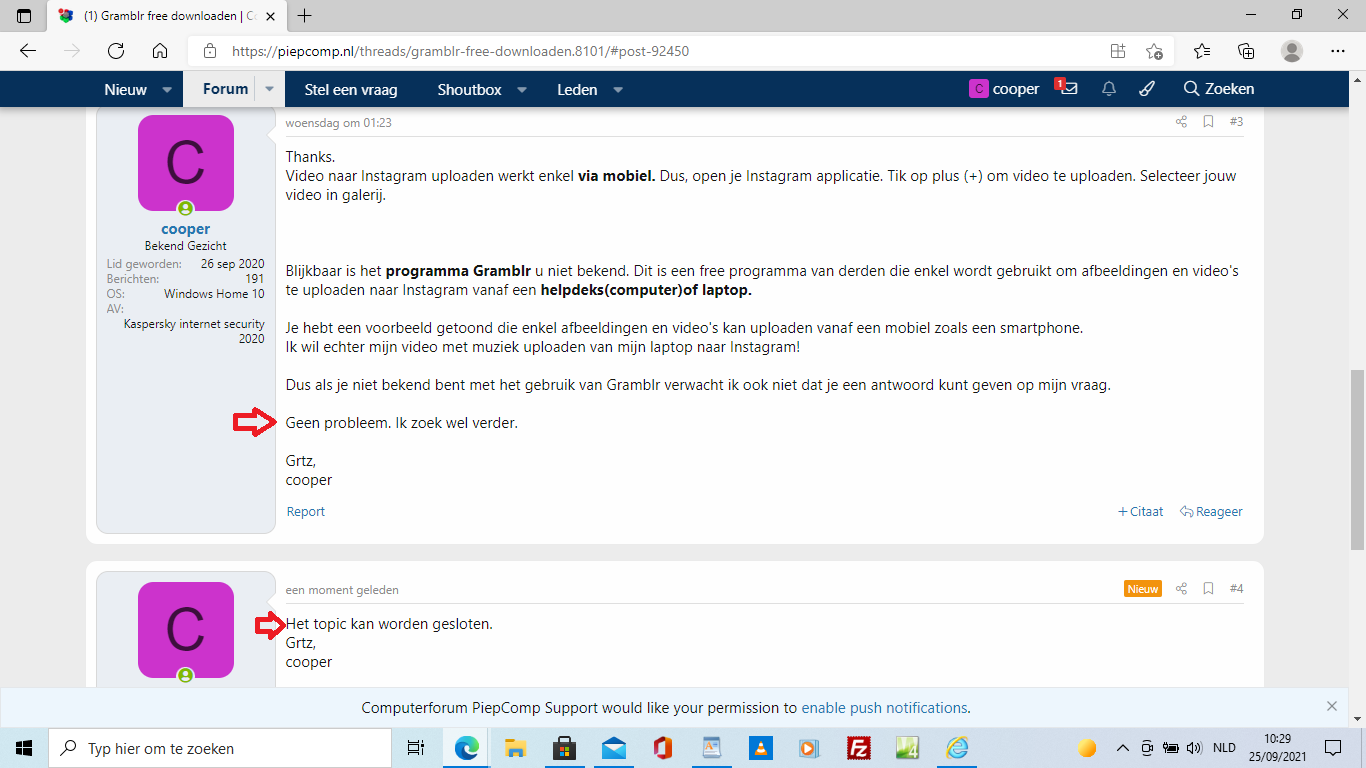Open the Action Center notifications icon
Viewport: 1366px width, 768px height.
click(x=1333, y=748)
